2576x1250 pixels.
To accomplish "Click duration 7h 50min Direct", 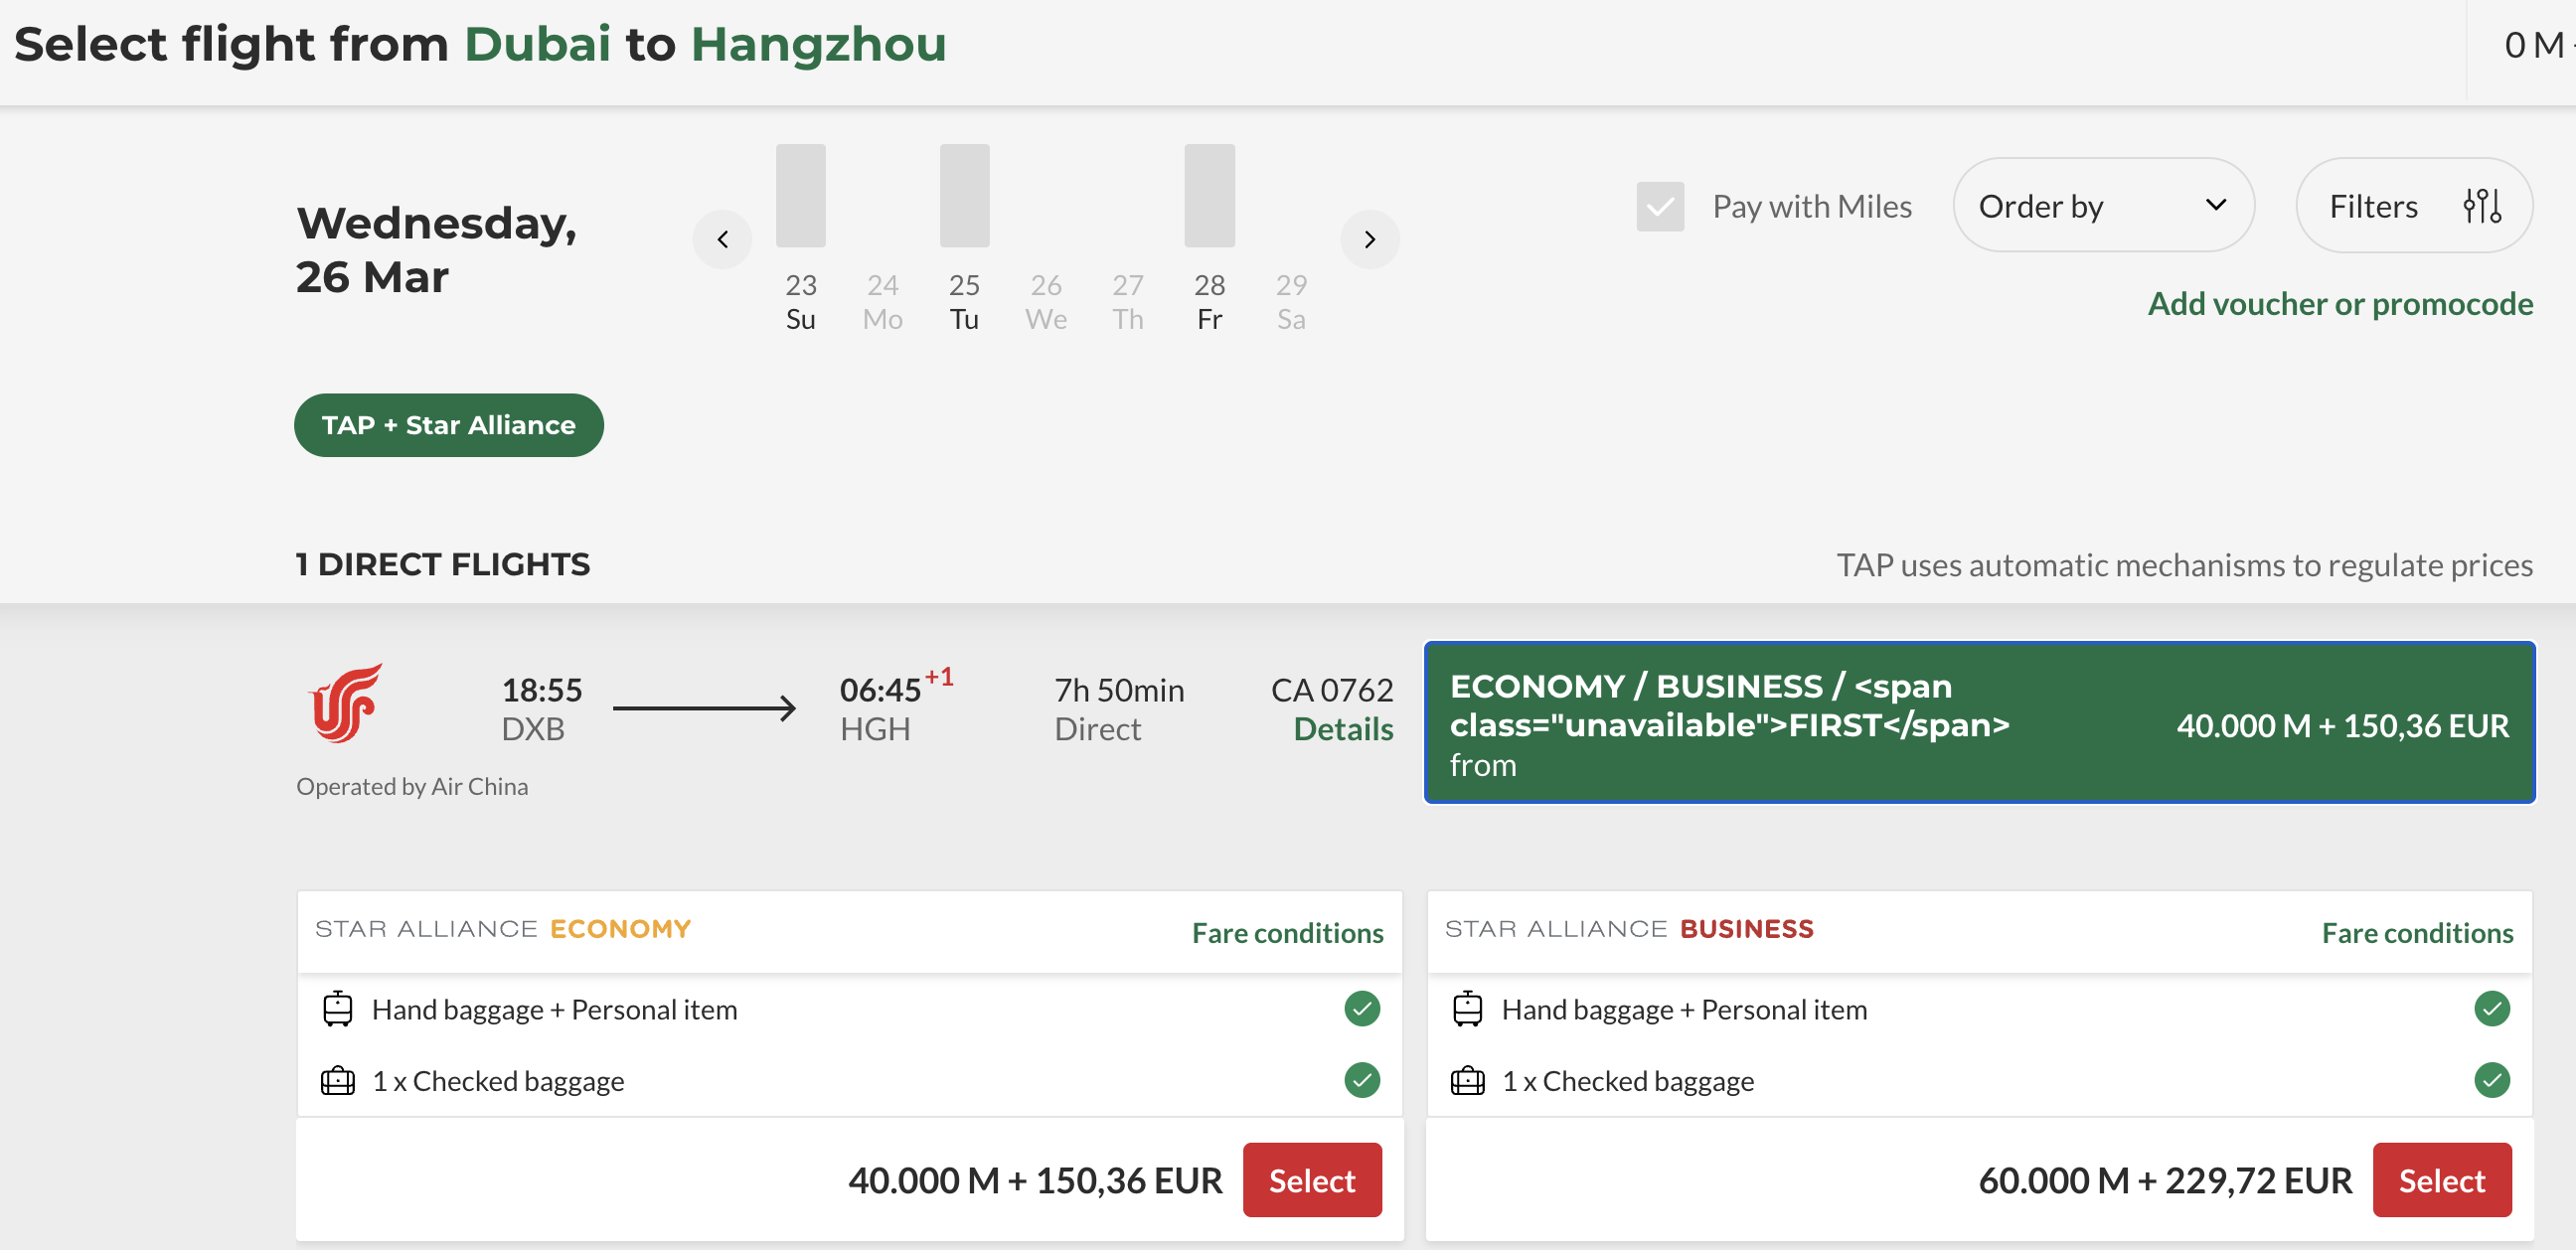I will tap(1119, 709).
